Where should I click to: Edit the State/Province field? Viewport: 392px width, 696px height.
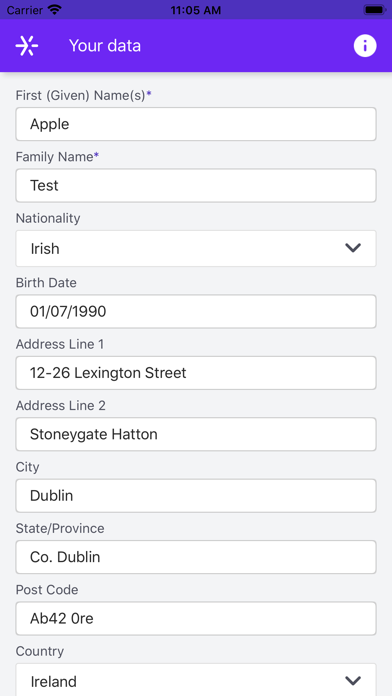pos(196,557)
